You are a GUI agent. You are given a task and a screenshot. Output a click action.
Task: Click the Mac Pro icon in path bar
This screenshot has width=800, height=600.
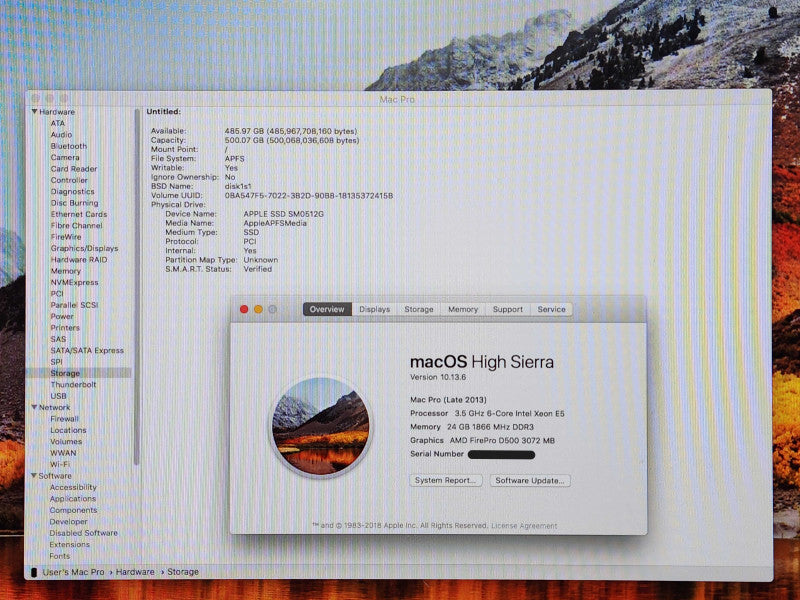pos(34,572)
